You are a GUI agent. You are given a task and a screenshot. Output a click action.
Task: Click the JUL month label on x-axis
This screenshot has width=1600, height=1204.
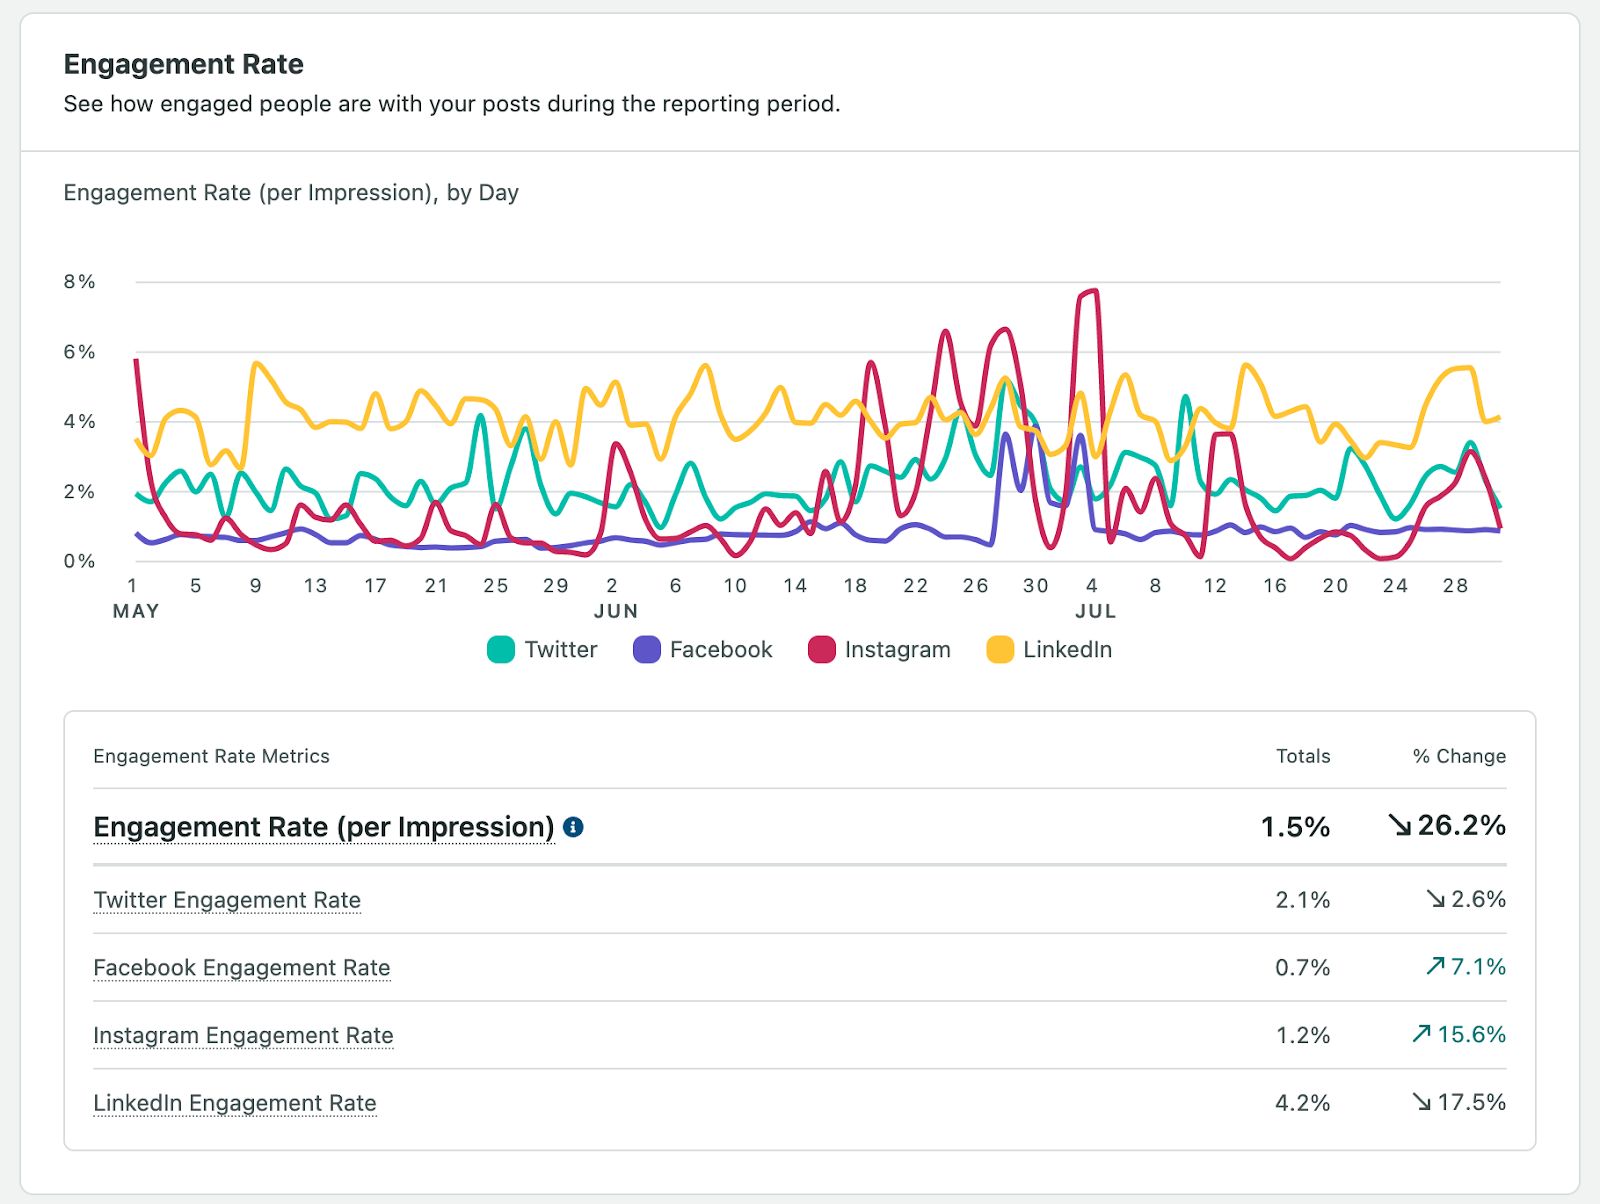(1095, 611)
